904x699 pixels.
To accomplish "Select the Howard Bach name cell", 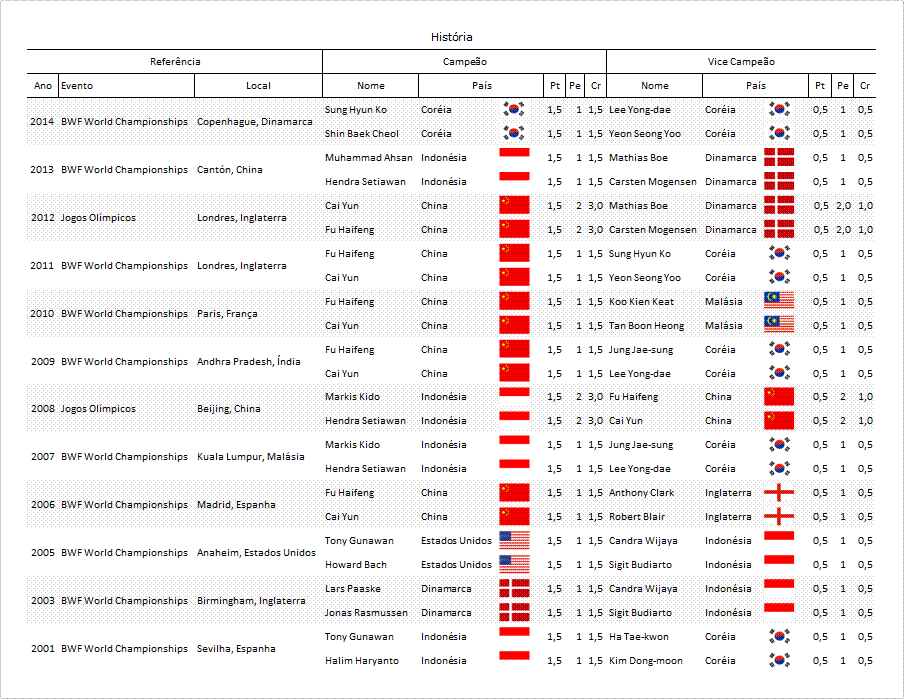I will [x=355, y=564].
